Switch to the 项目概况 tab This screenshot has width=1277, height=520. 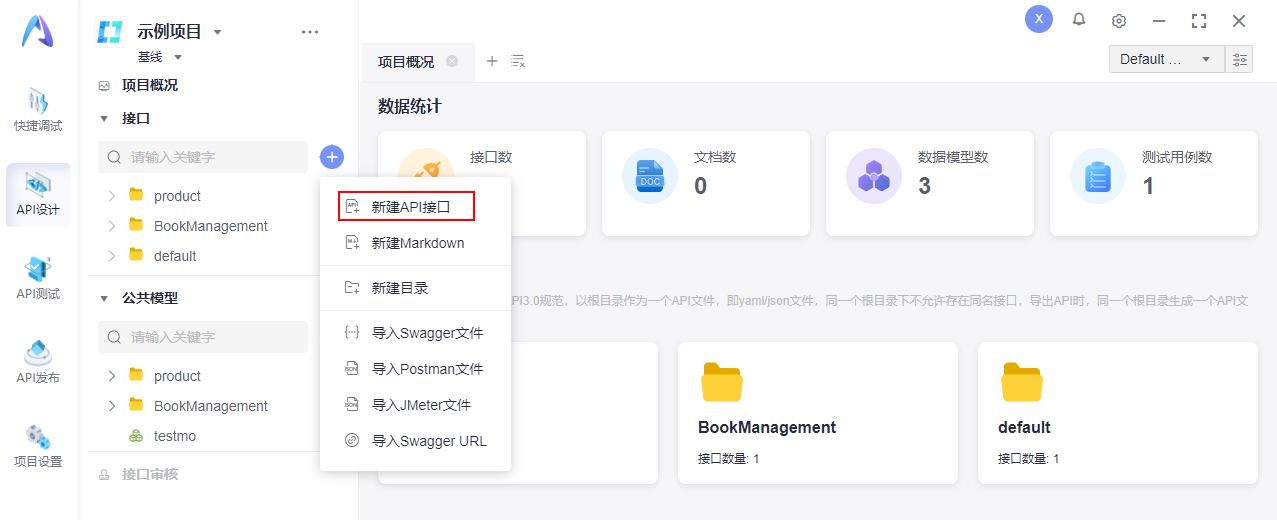click(x=406, y=62)
